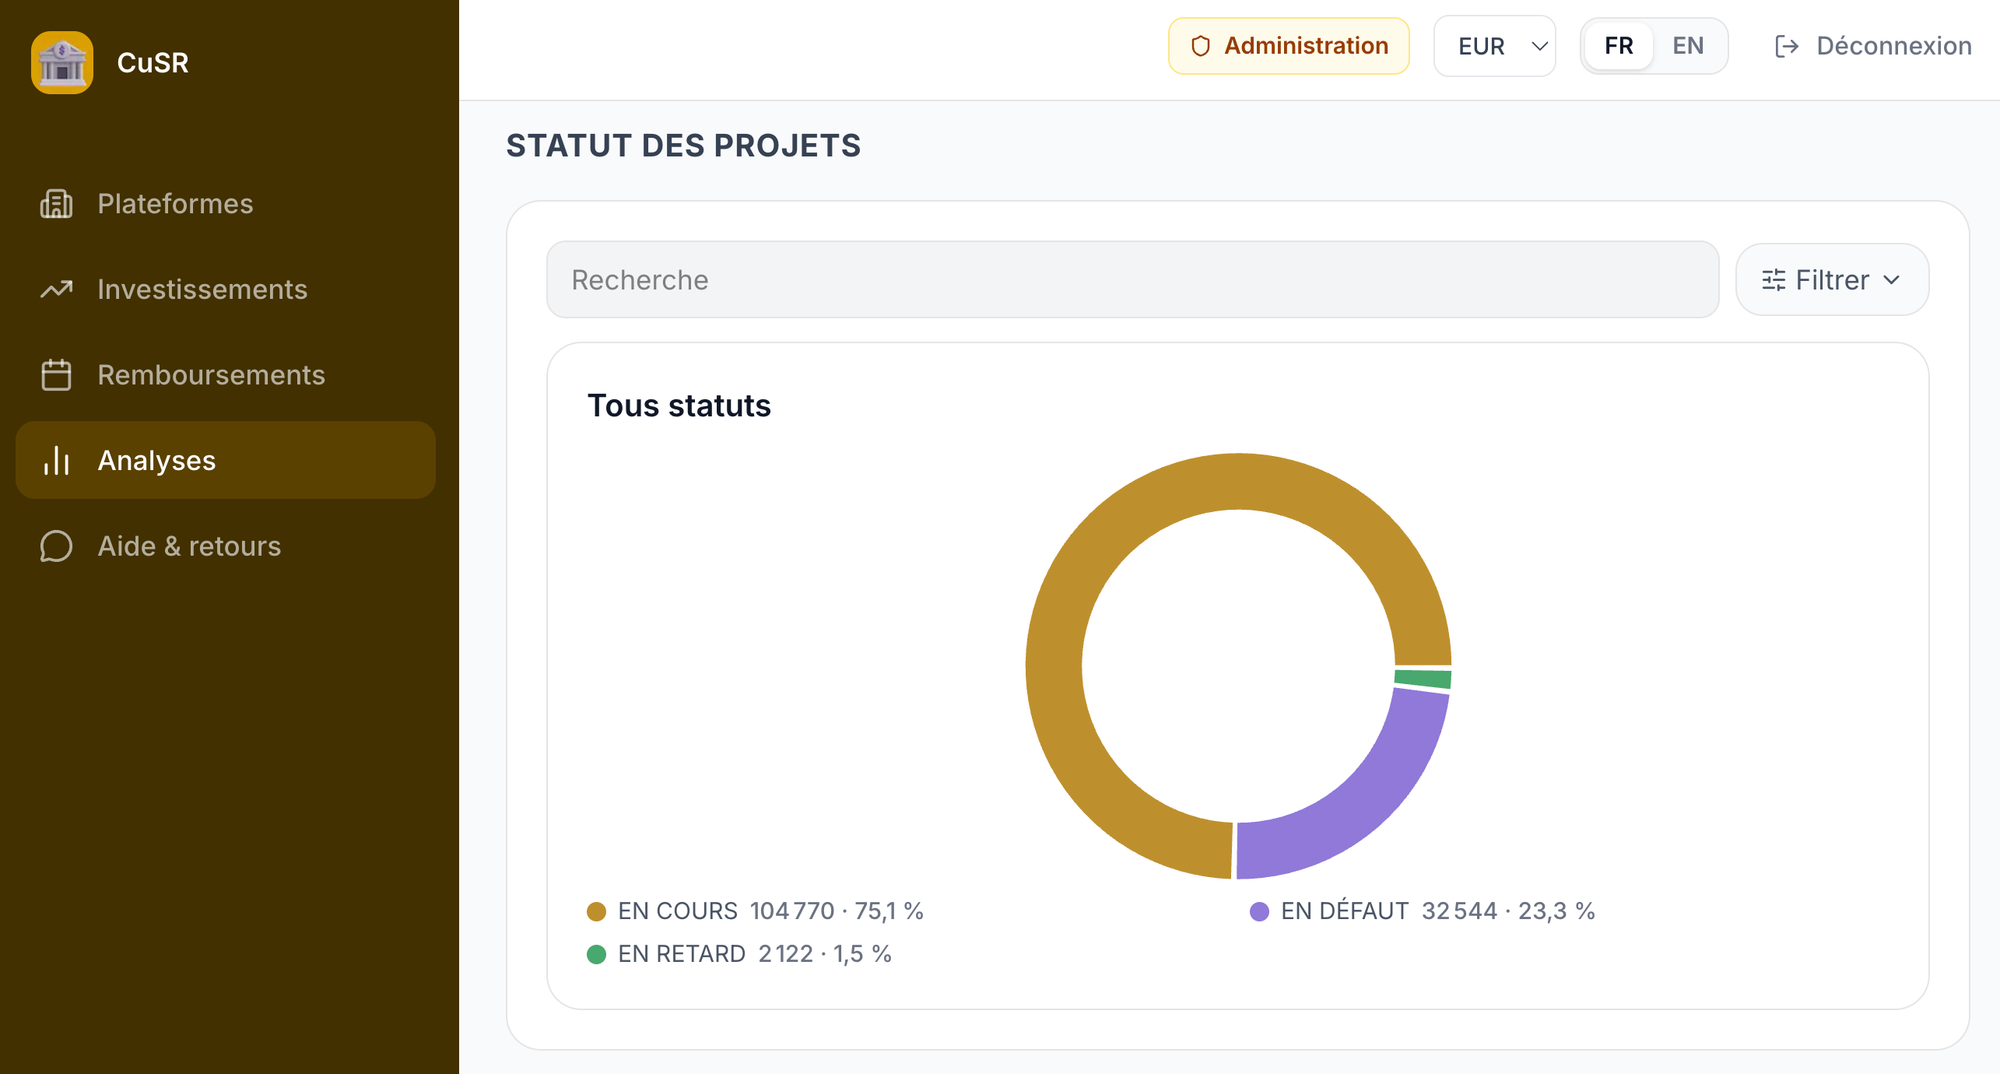The image size is (2000, 1074).
Task: Click the gold EN COURS legend dot
Action: click(x=597, y=912)
